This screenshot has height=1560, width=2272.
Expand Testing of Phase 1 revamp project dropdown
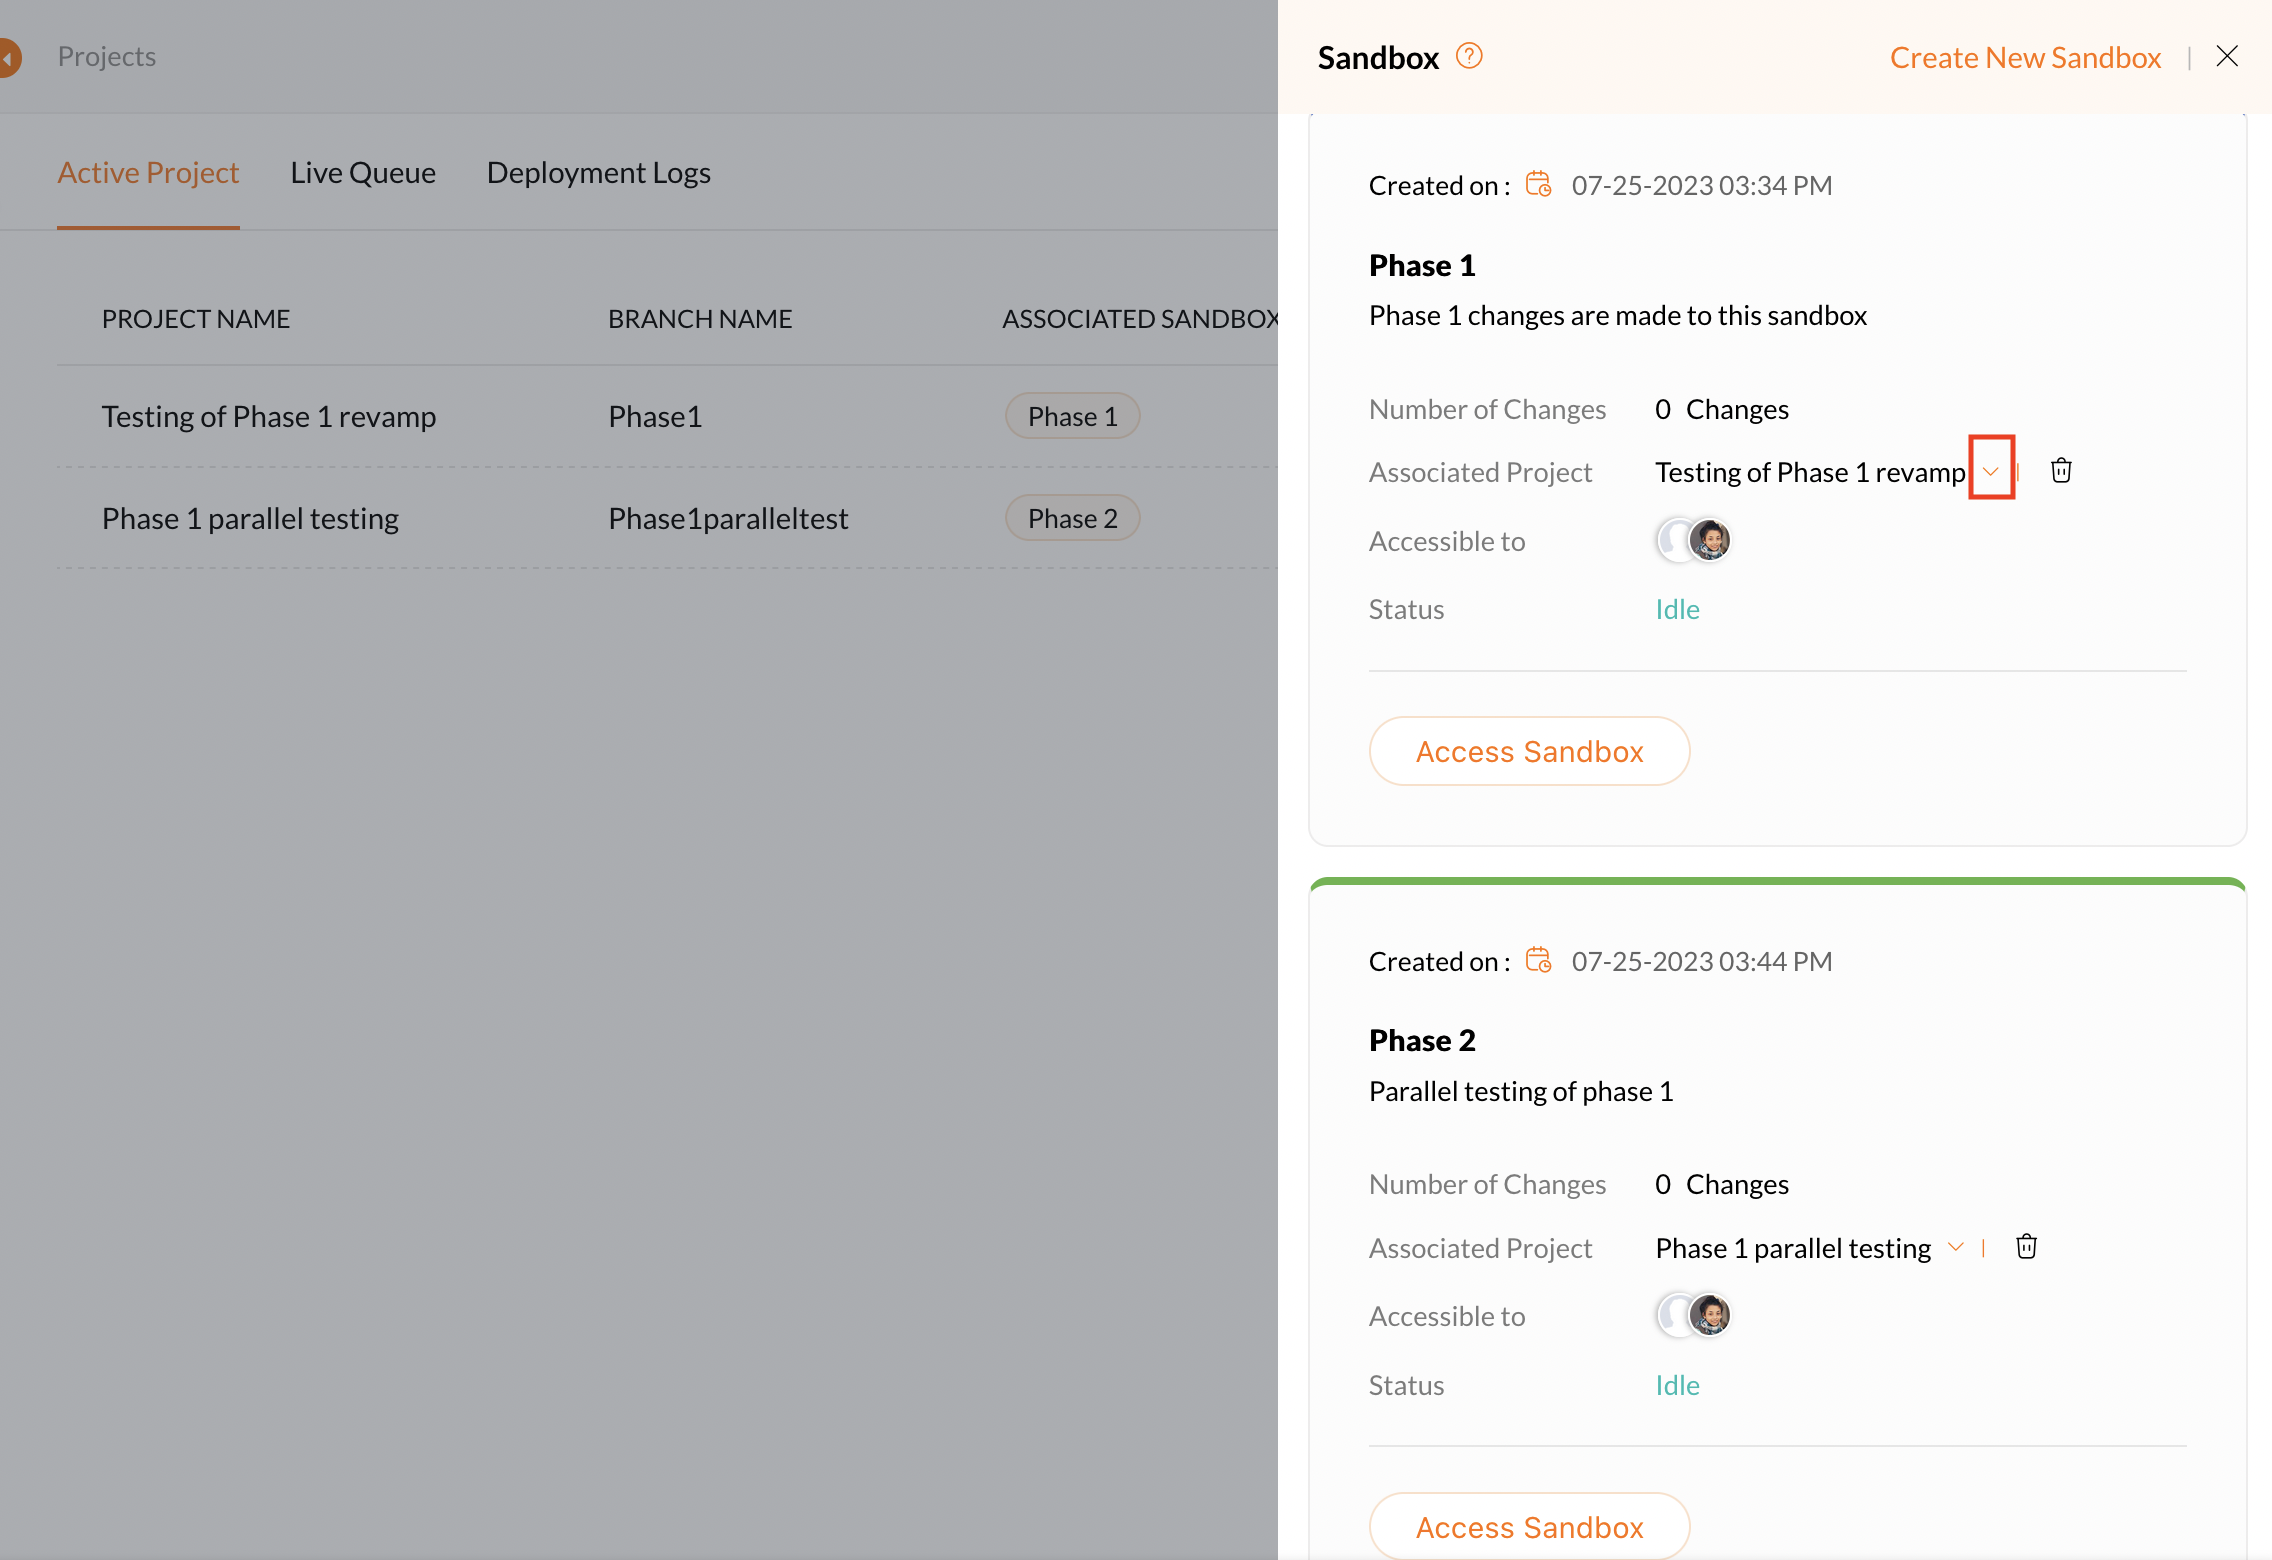coord(1990,471)
